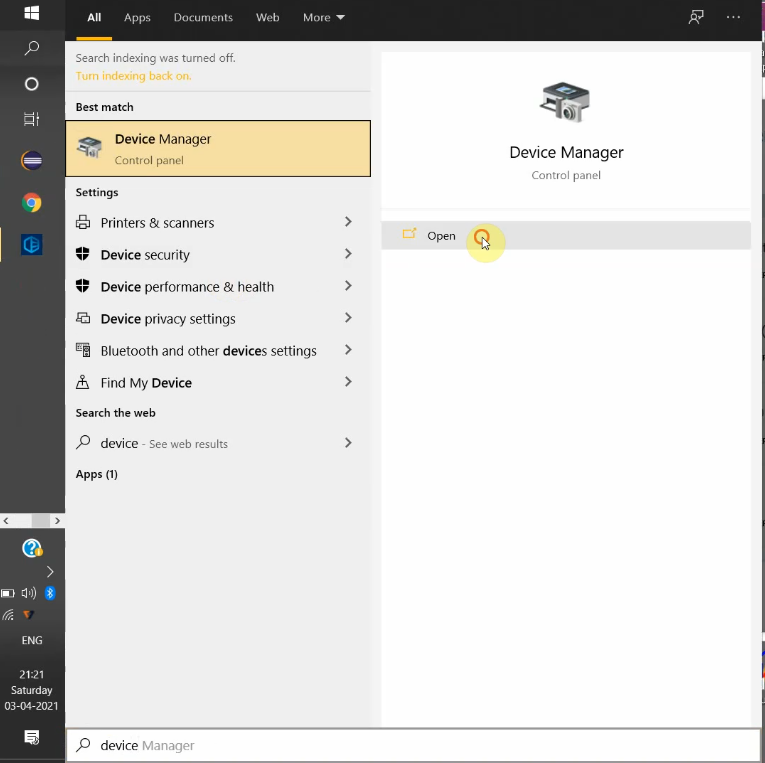This screenshot has width=765, height=763.
Task: Click the icon beside Device privacy settings
Action: [x=83, y=318]
